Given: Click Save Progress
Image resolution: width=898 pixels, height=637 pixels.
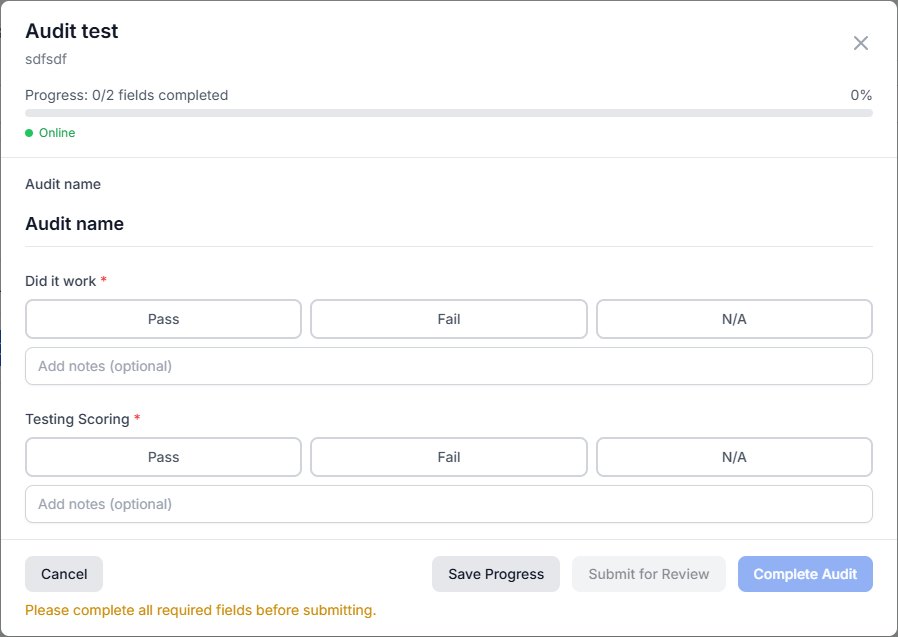Looking at the screenshot, I should tap(496, 574).
